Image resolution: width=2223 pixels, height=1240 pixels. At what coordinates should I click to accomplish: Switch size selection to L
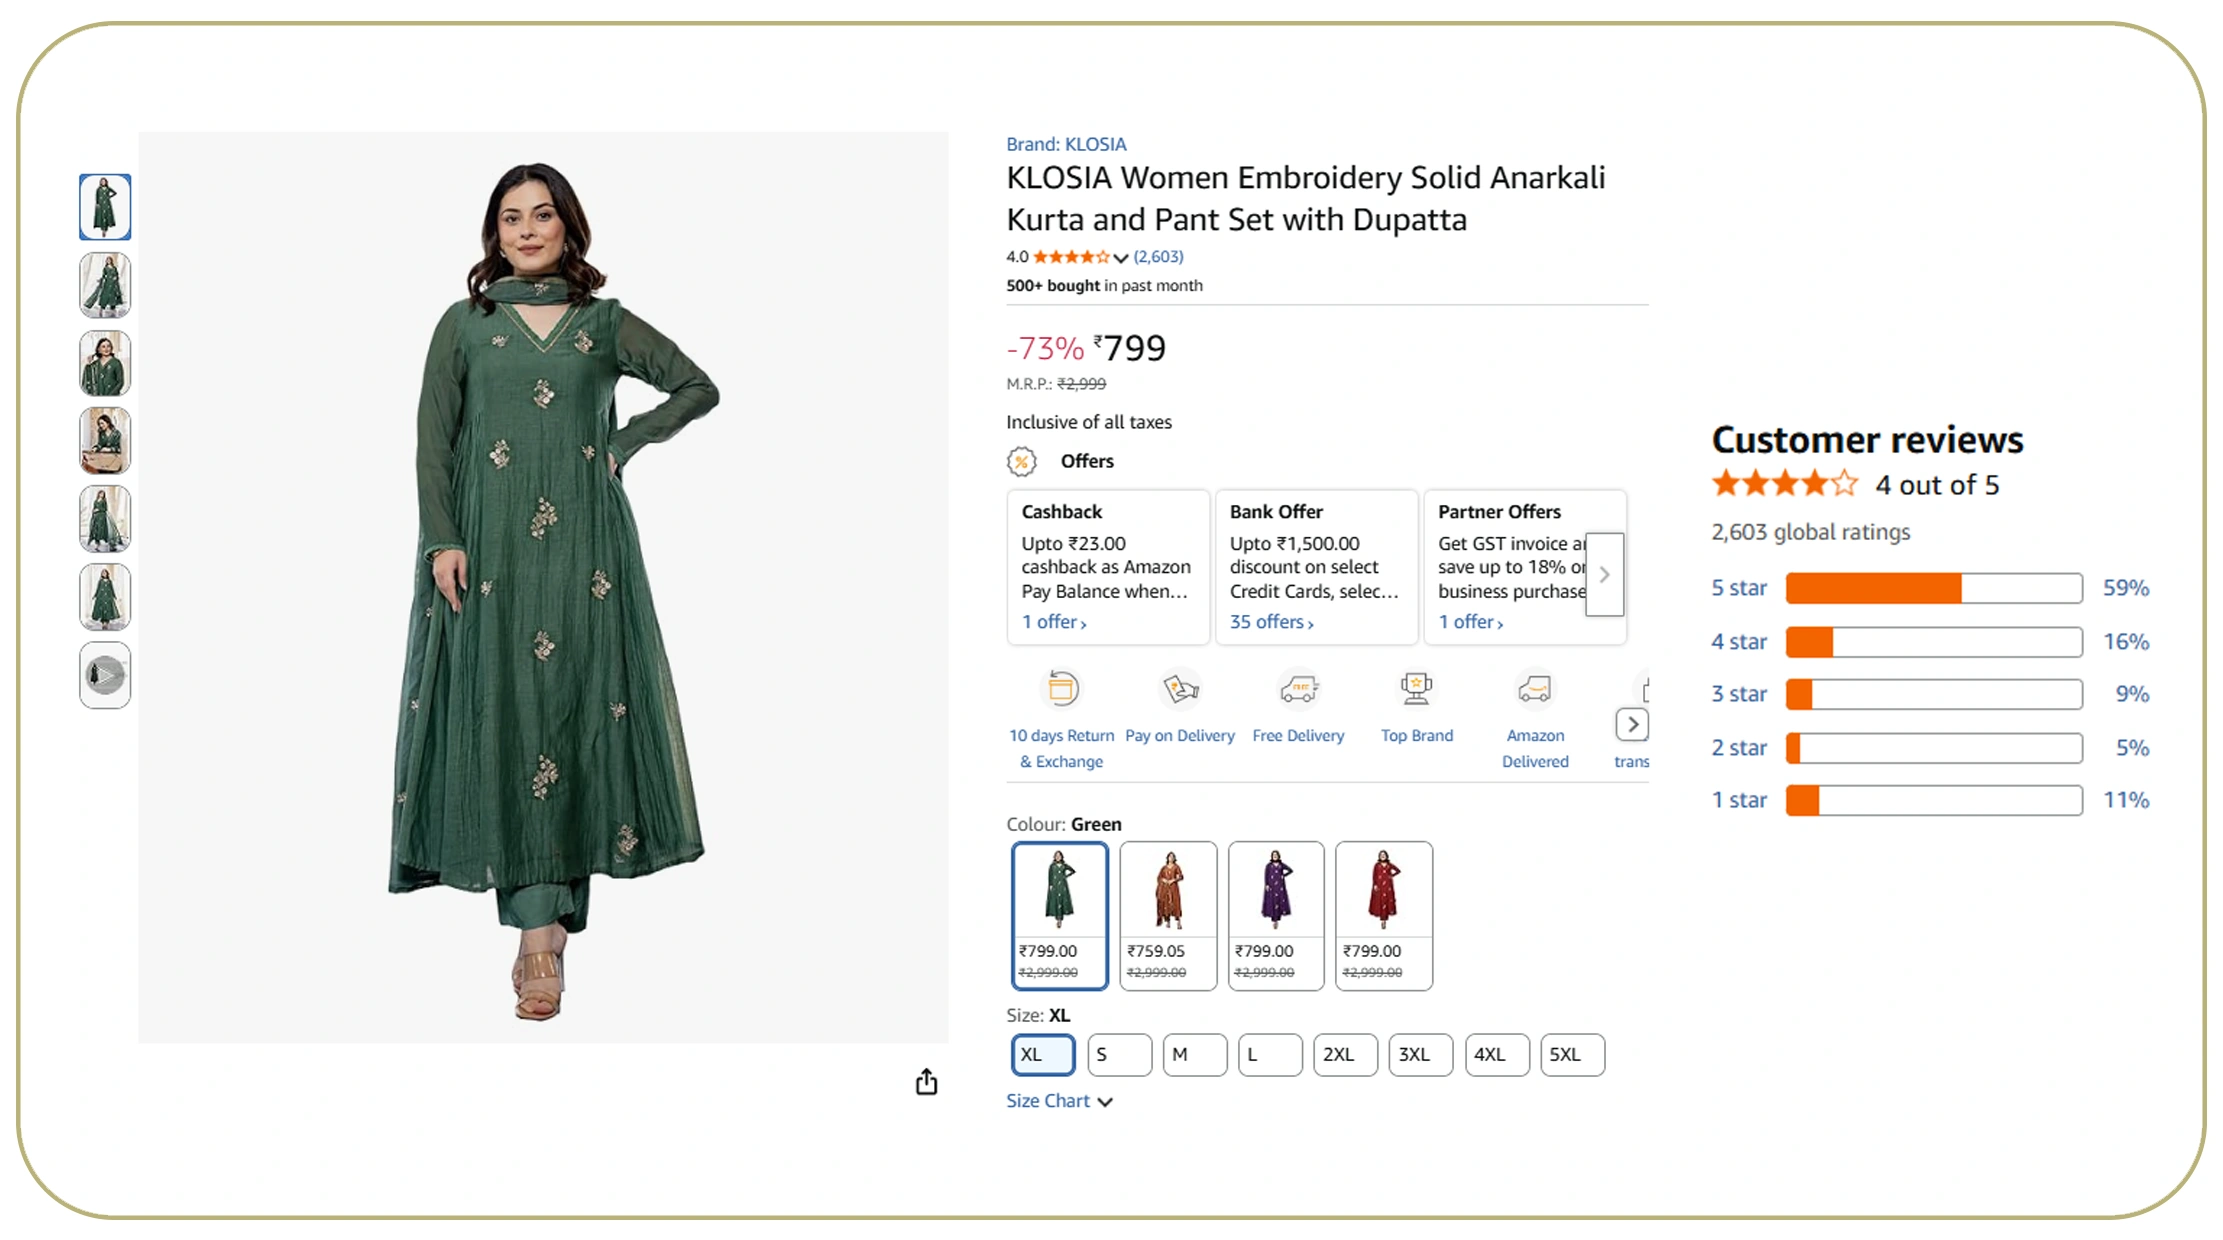click(x=1270, y=1055)
